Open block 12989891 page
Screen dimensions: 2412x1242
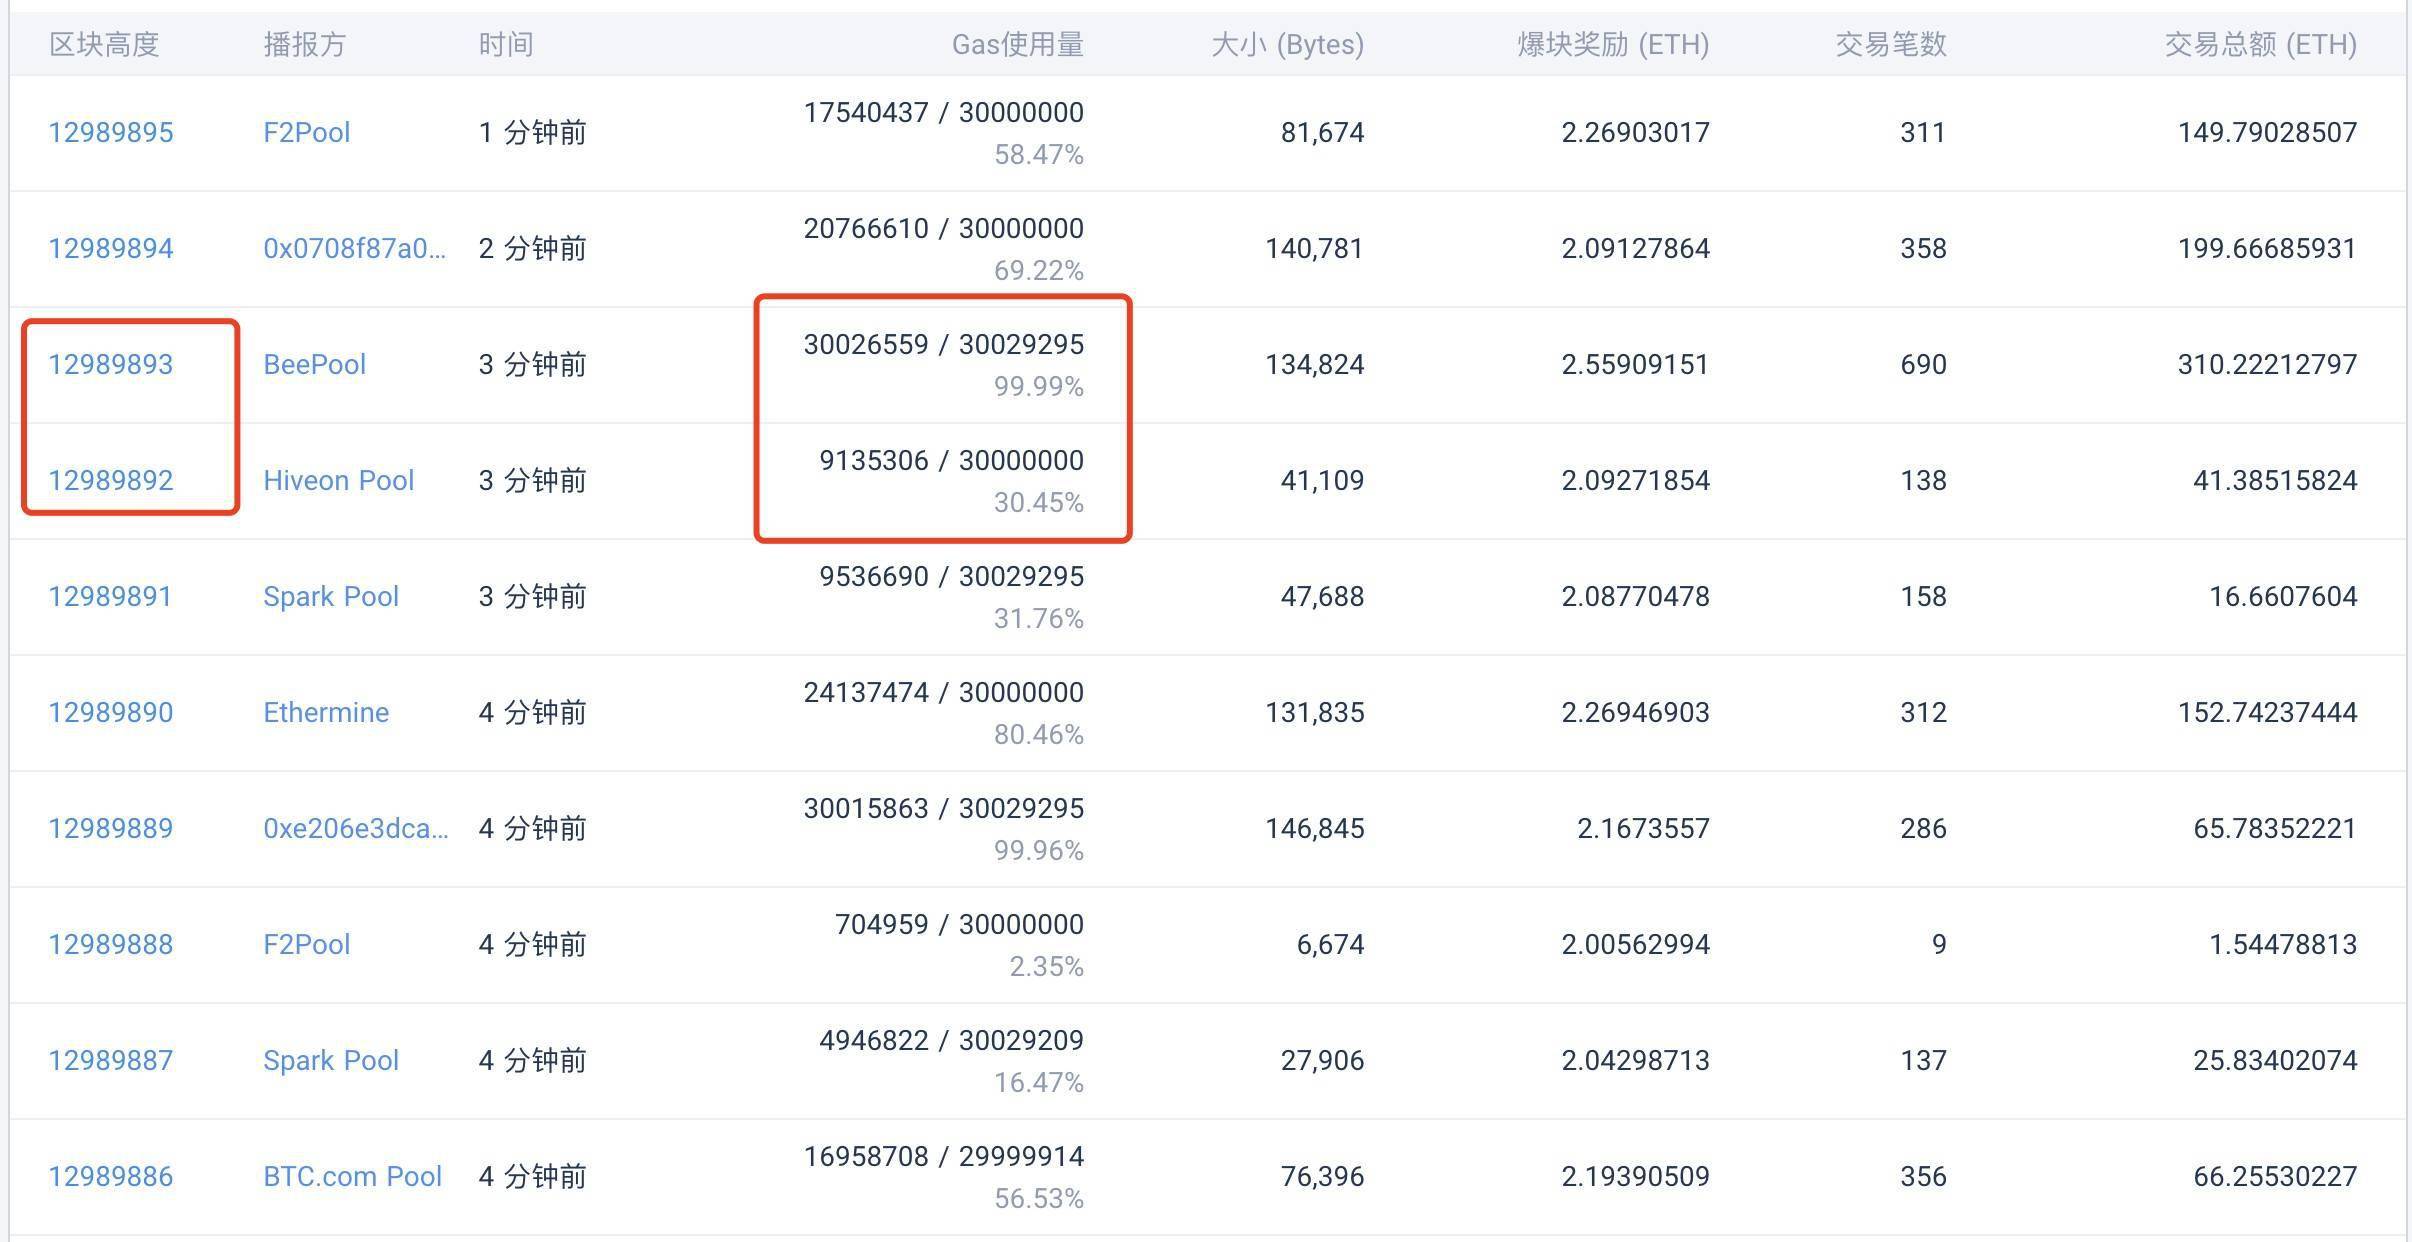110,596
